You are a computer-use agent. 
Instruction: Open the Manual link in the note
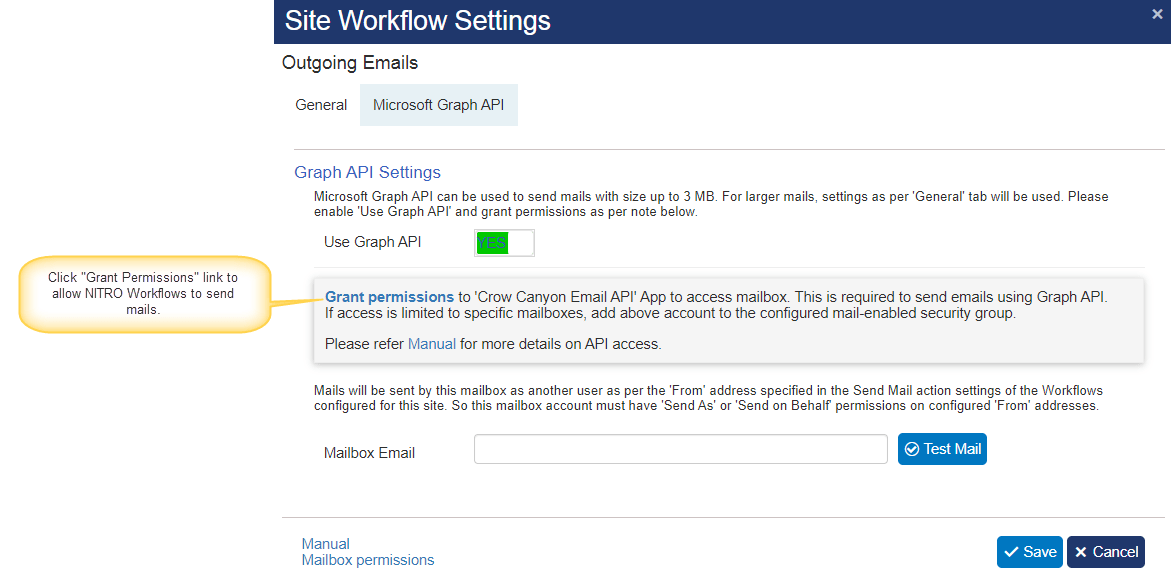point(432,343)
